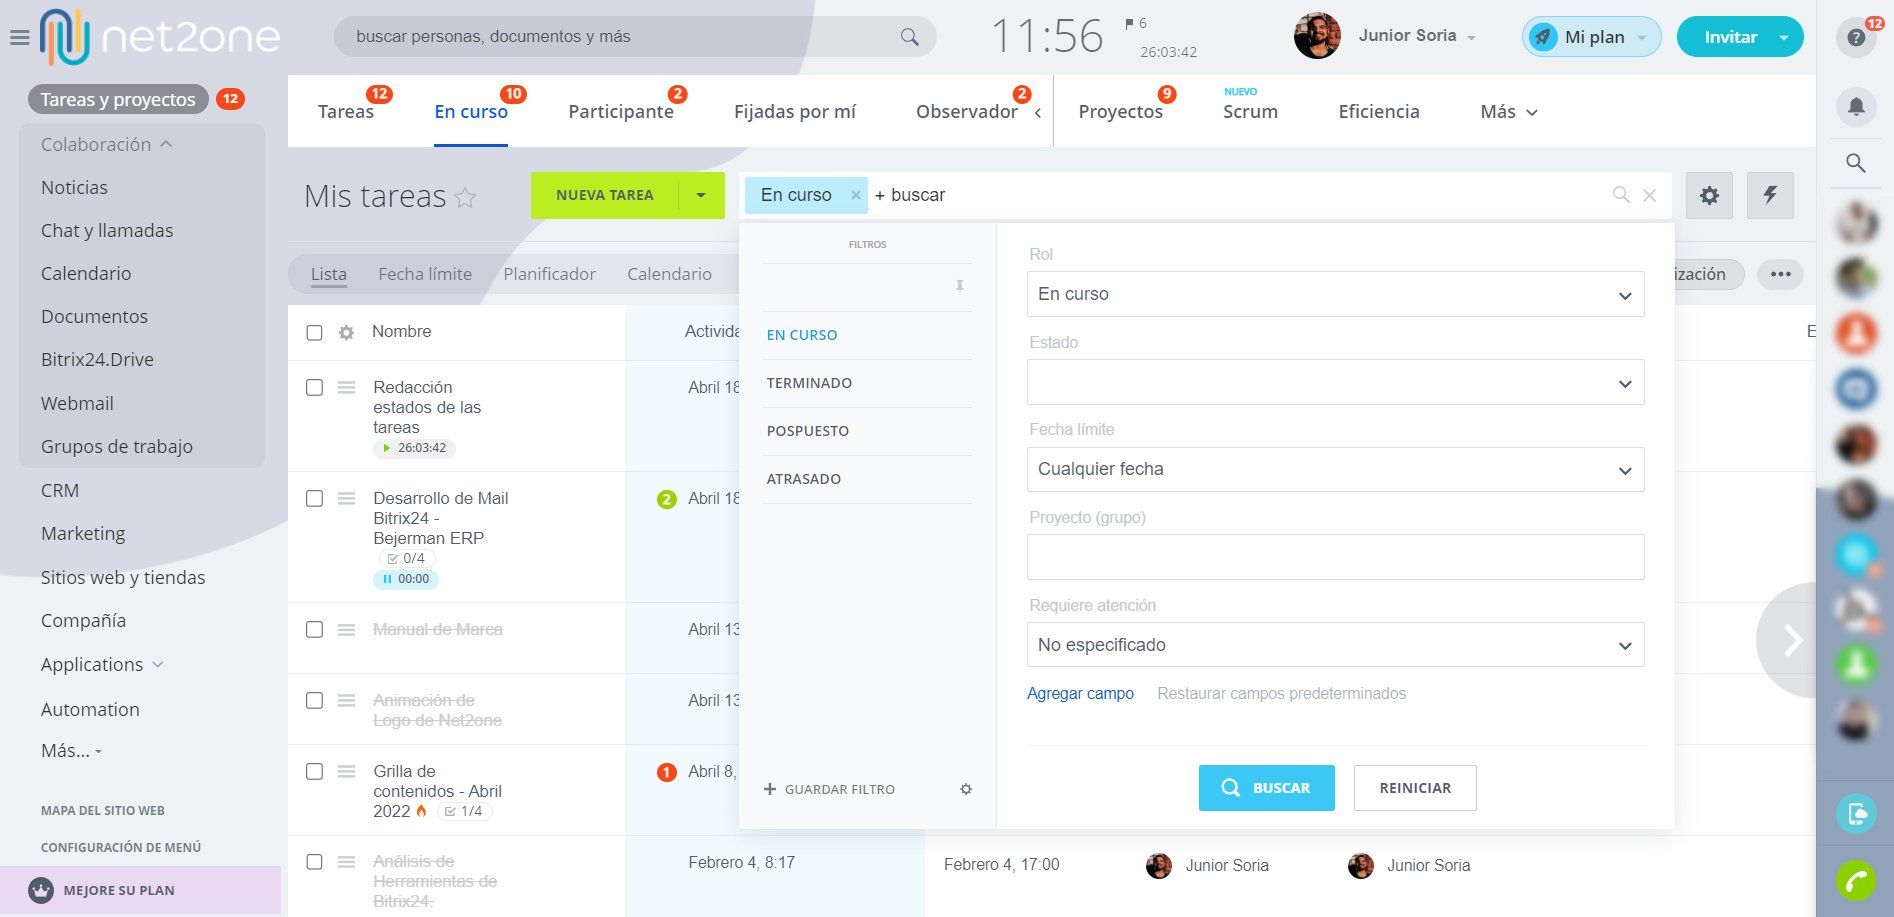Click the large right arrow slider button
Image resolution: width=1894 pixels, height=917 pixels.
pyautogui.click(x=1789, y=640)
